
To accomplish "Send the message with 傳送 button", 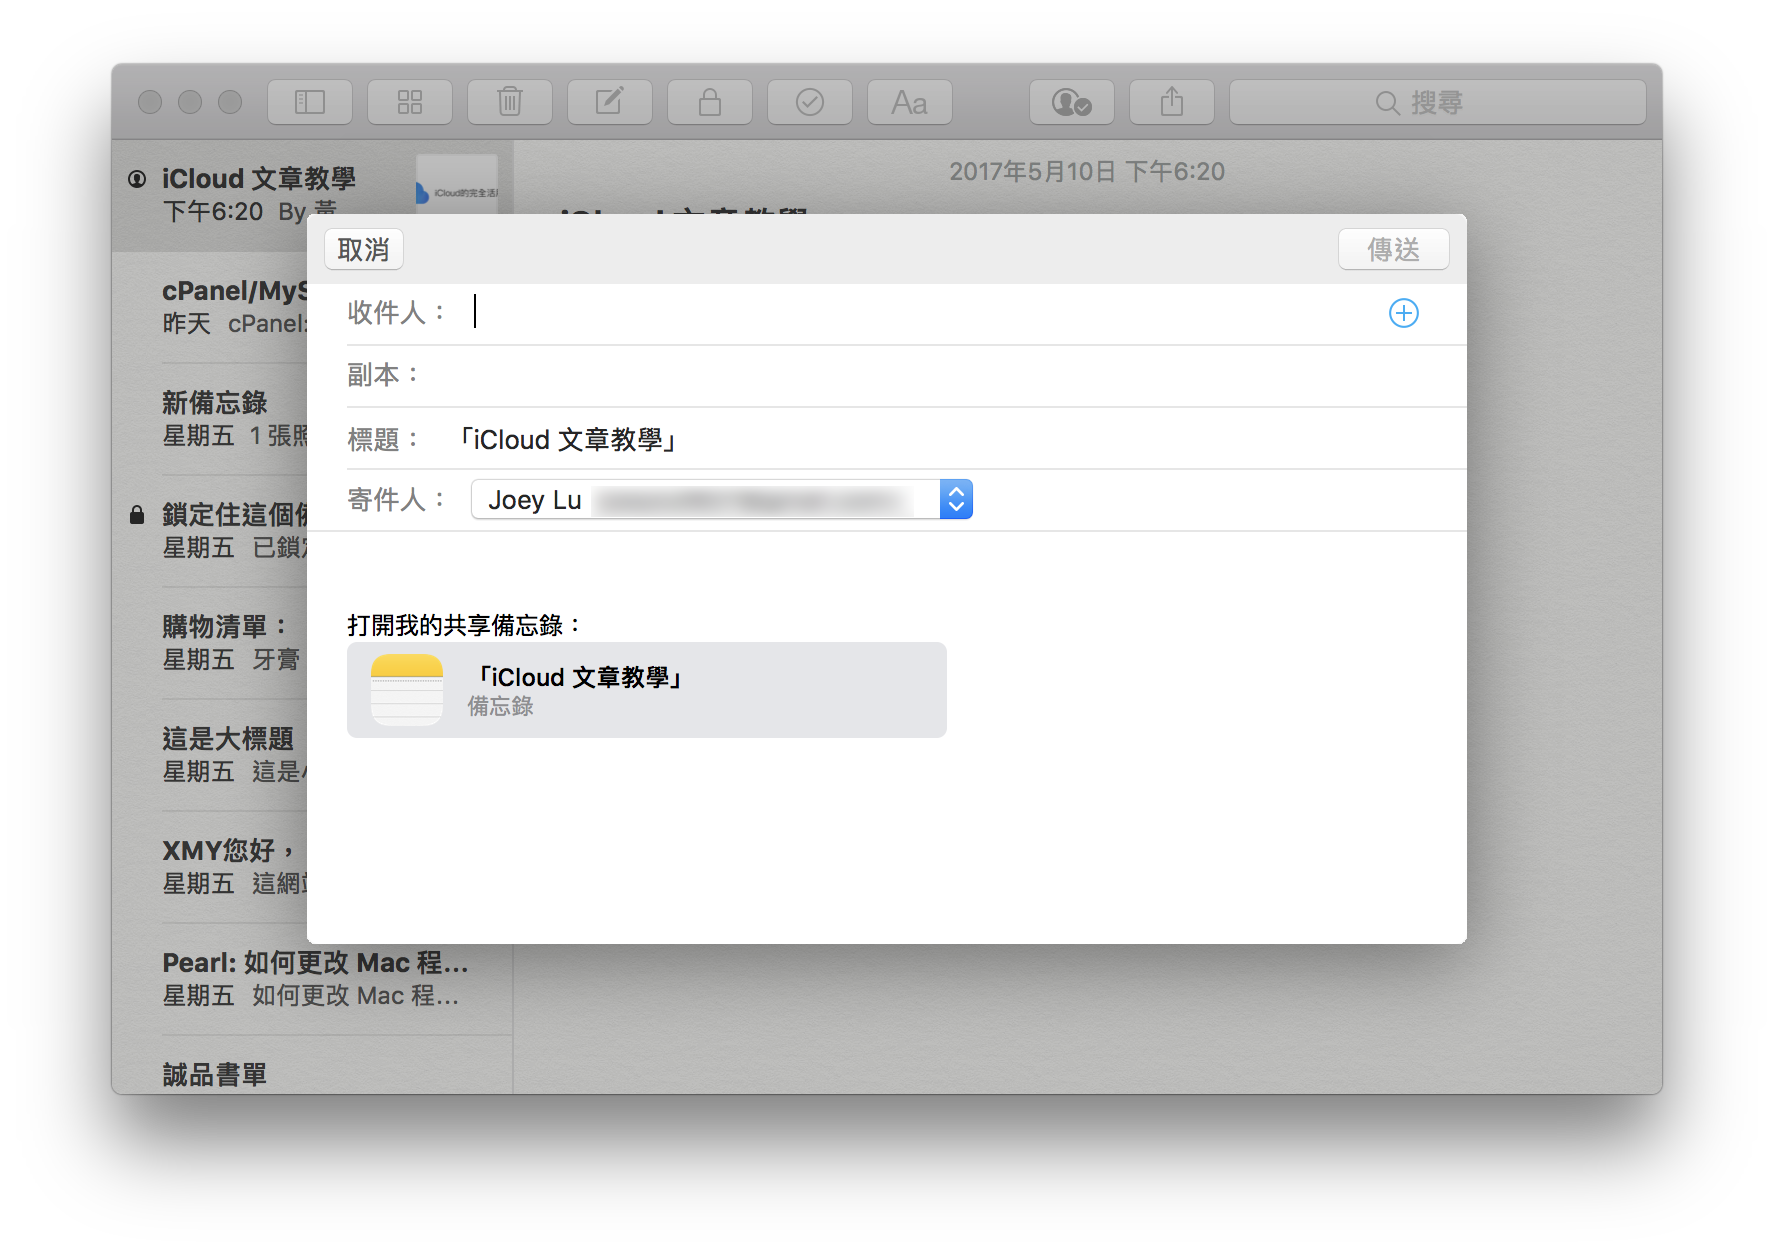I will pos(1394,249).
